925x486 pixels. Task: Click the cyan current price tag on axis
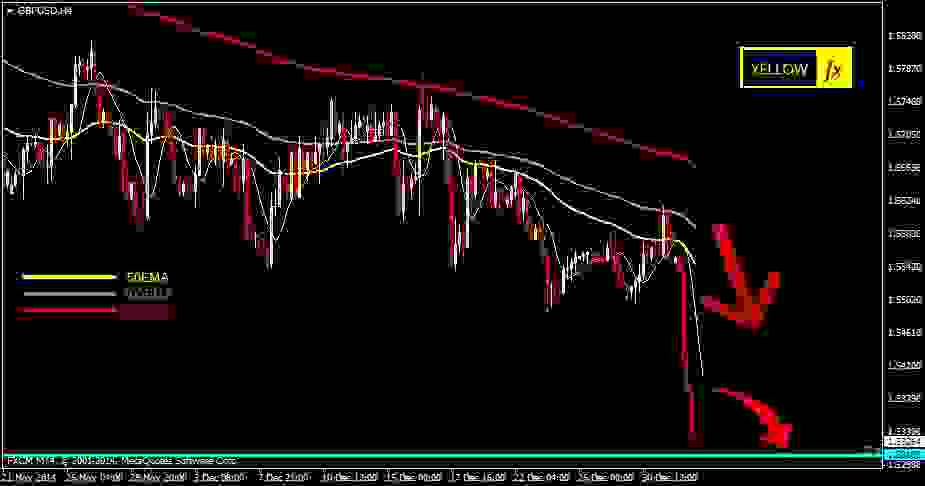pos(903,455)
